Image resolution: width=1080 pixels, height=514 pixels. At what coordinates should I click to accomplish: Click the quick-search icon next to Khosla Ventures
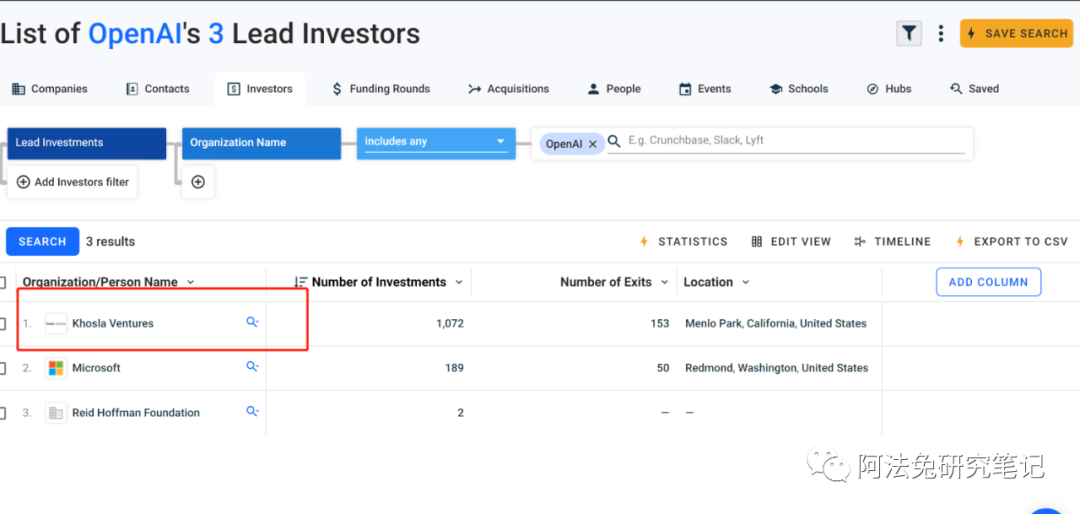point(252,322)
